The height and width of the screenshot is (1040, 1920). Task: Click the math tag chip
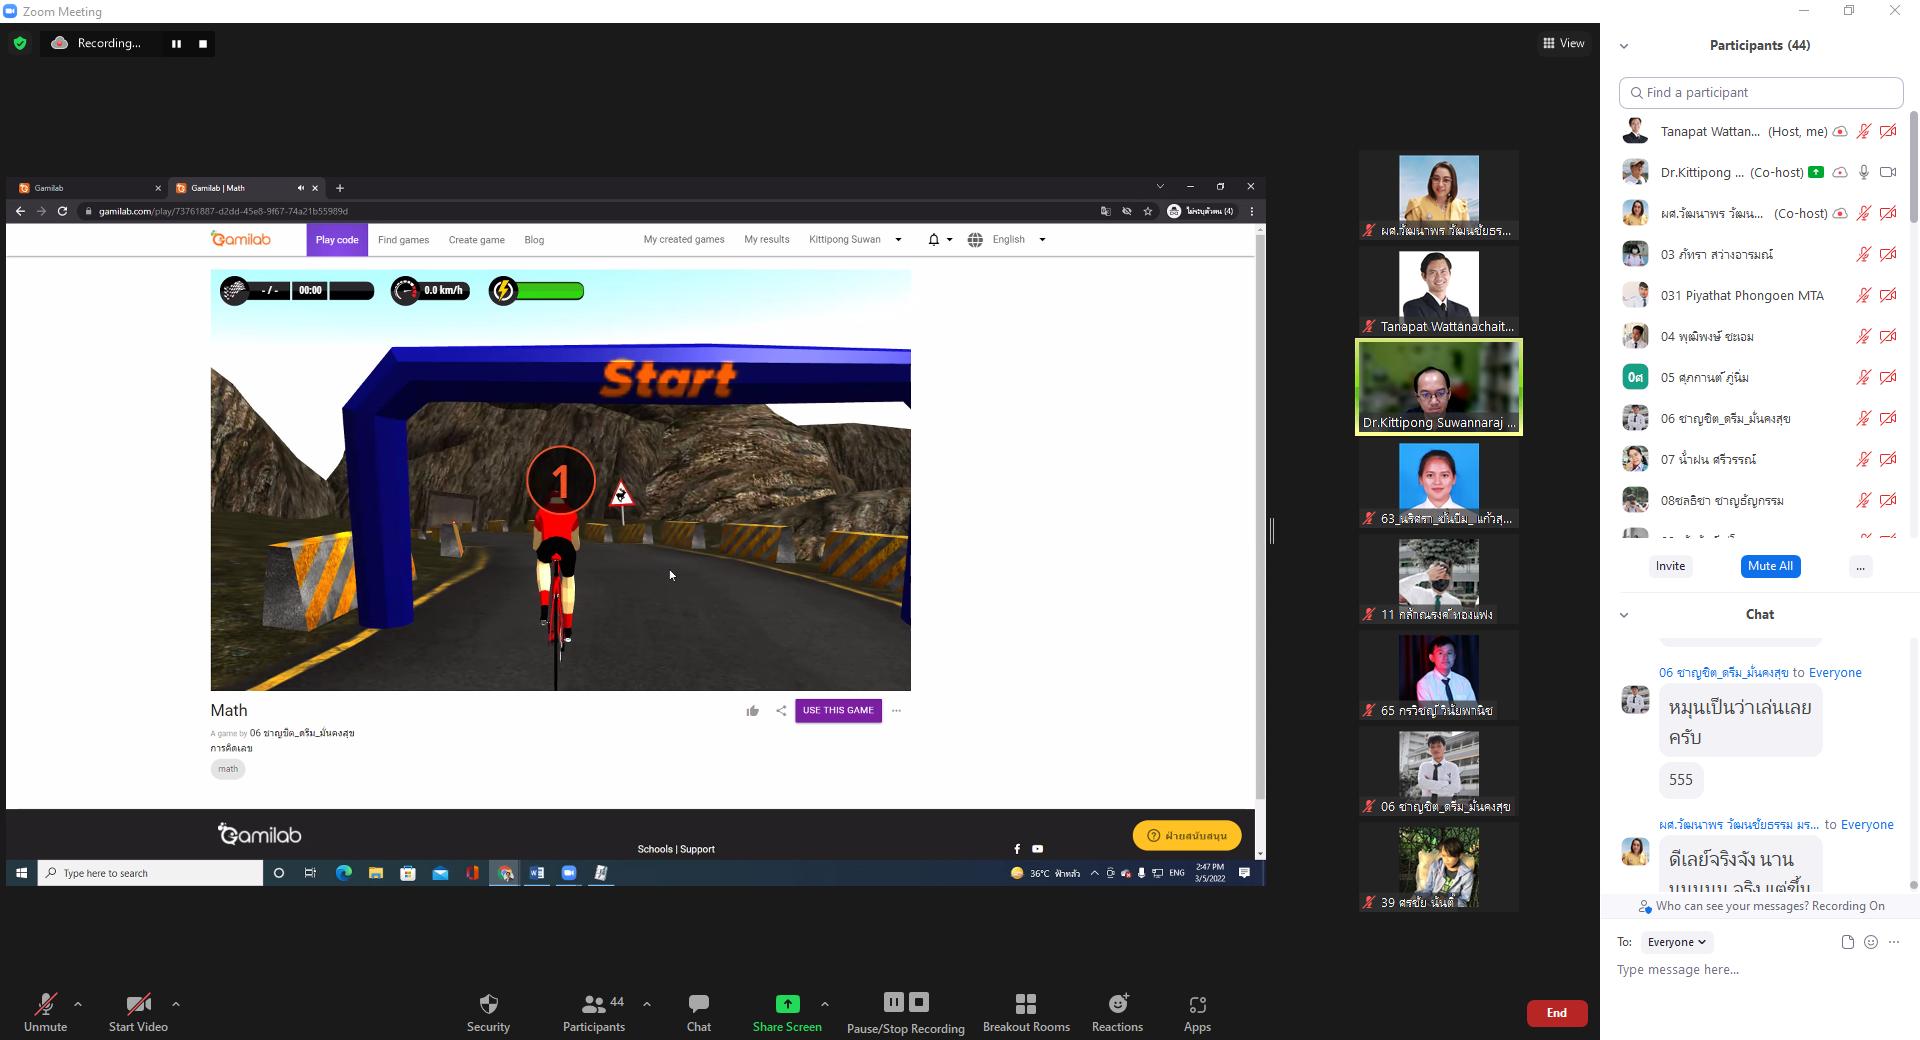pos(228,769)
